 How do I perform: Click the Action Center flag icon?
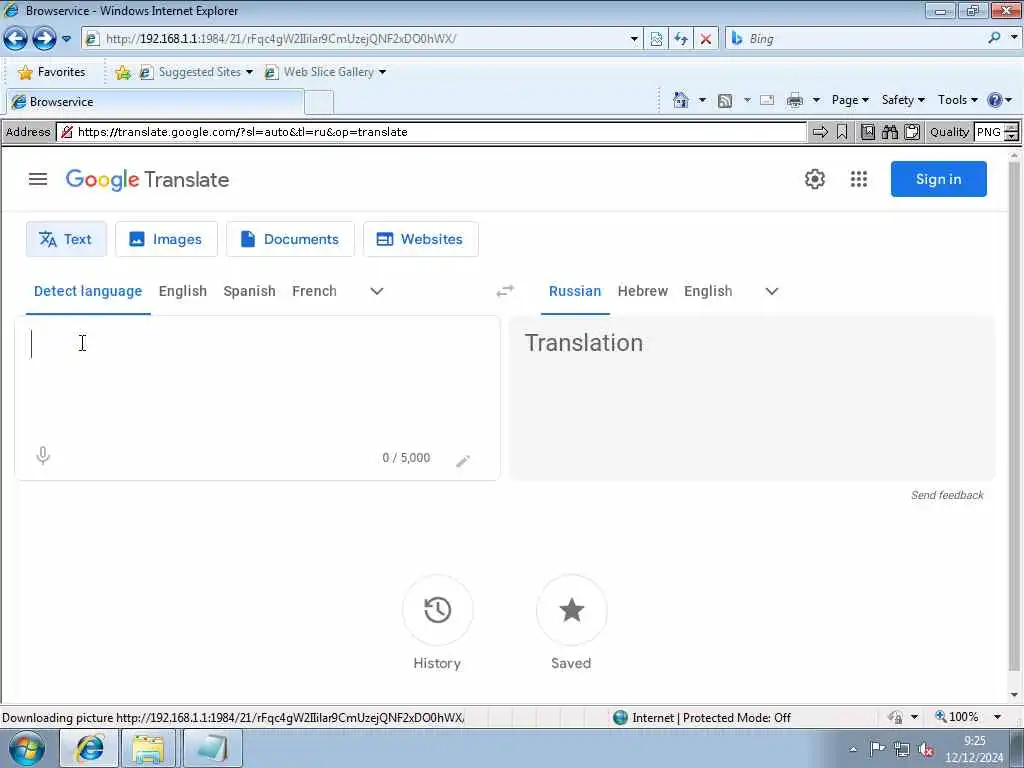(x=877, y=749)
